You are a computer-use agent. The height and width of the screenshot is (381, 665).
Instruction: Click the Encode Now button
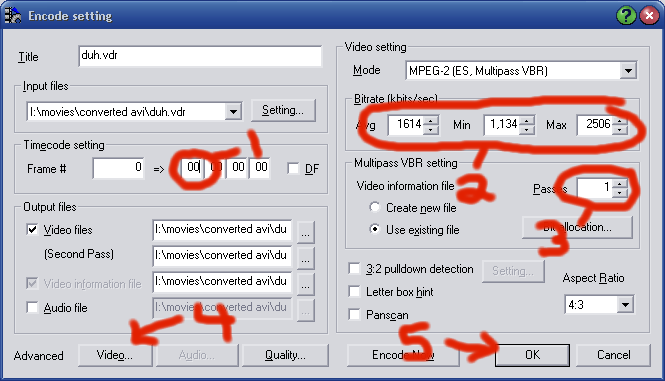(403, 355)
